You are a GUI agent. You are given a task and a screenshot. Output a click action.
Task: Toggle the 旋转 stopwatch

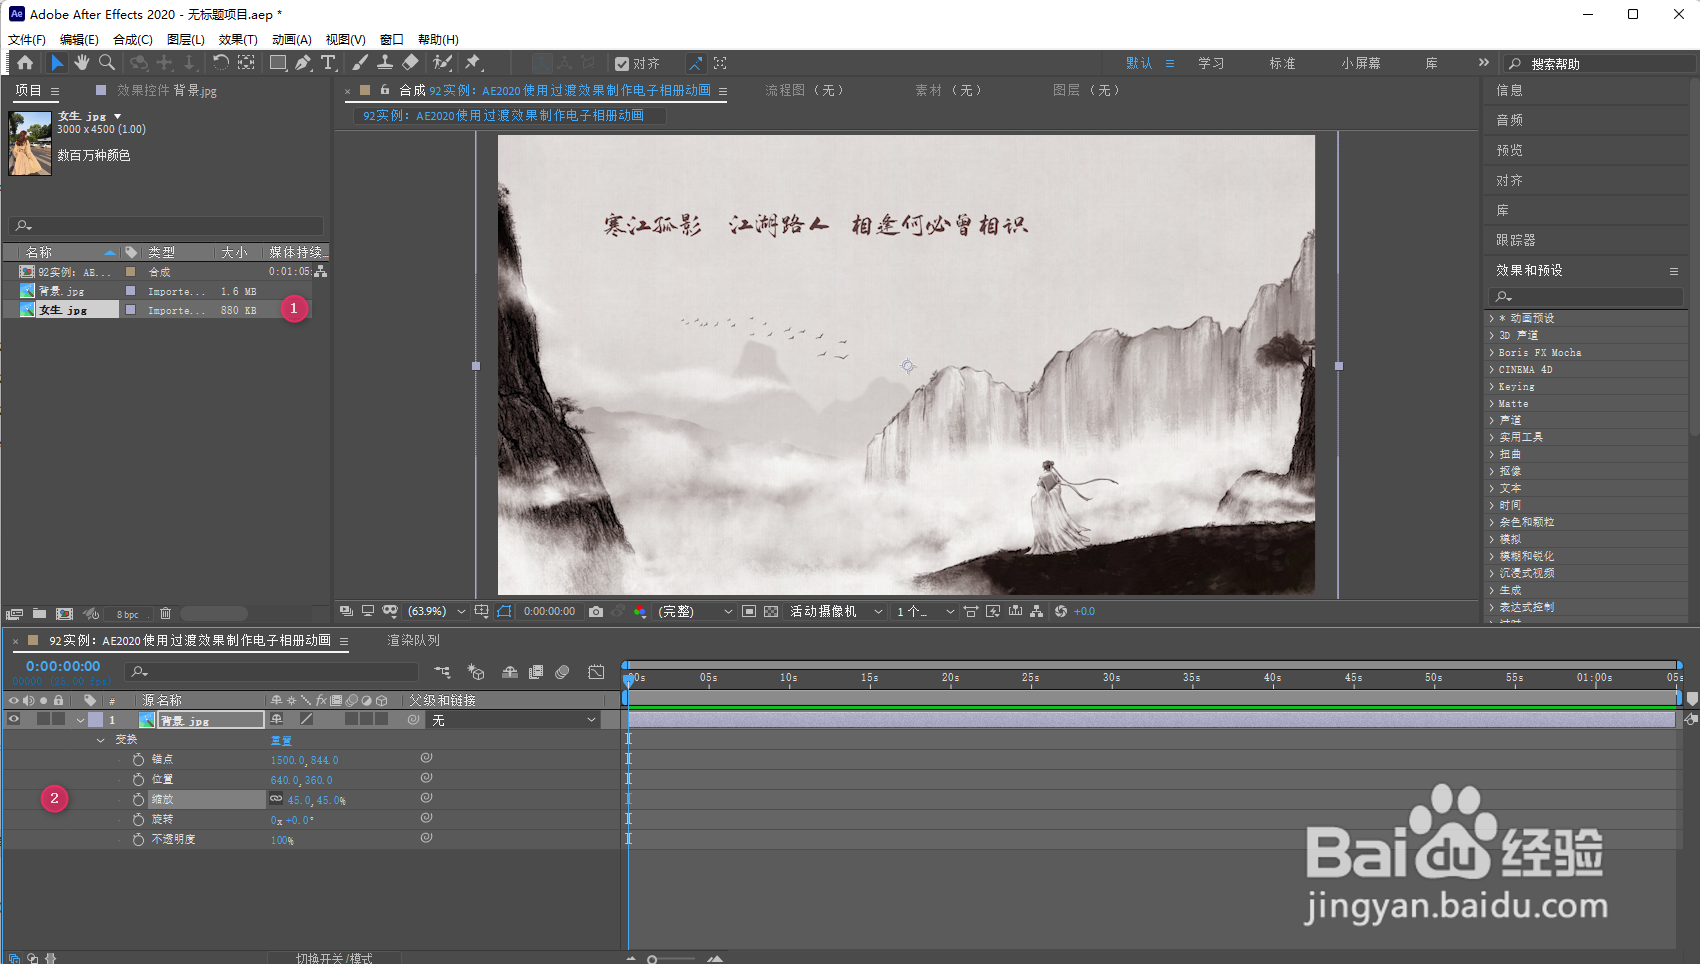click(138, 819)
